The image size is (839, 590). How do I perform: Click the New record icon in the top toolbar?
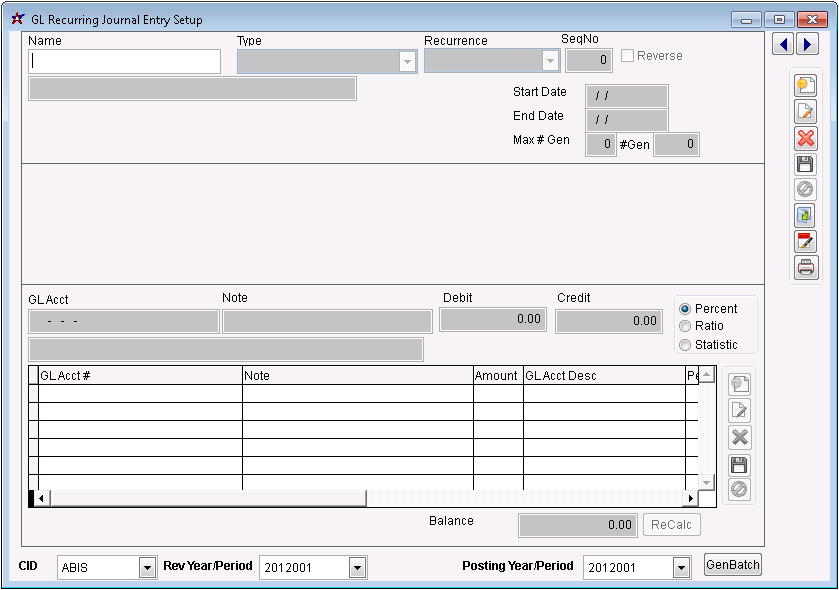click(805, 85)
